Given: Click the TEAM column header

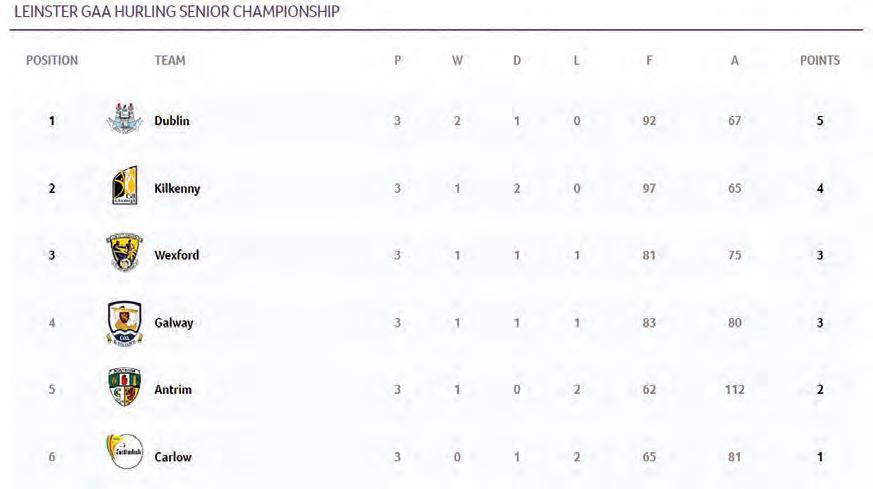Looking at the screenshot, I should (170, 60).
